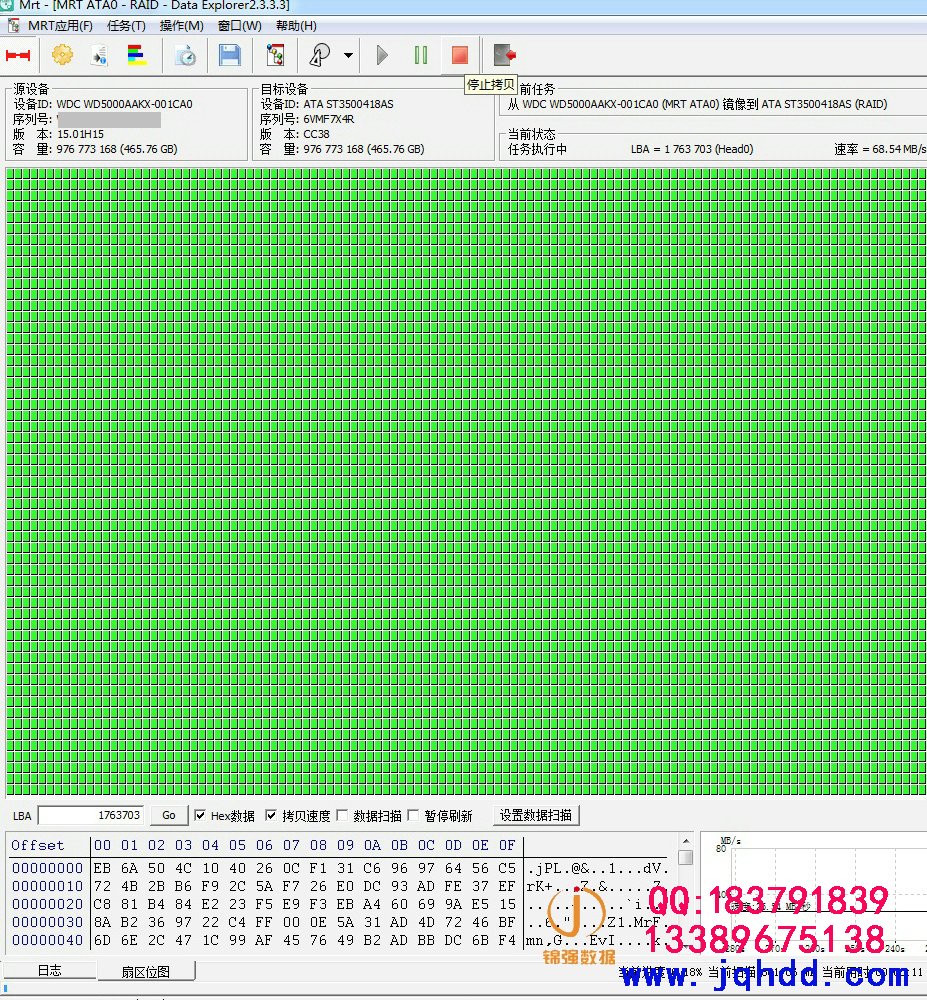927x1000 pixels.
Task: Click hex row offset 00000020
Action: pyautogui.click(x=47, y=904)
